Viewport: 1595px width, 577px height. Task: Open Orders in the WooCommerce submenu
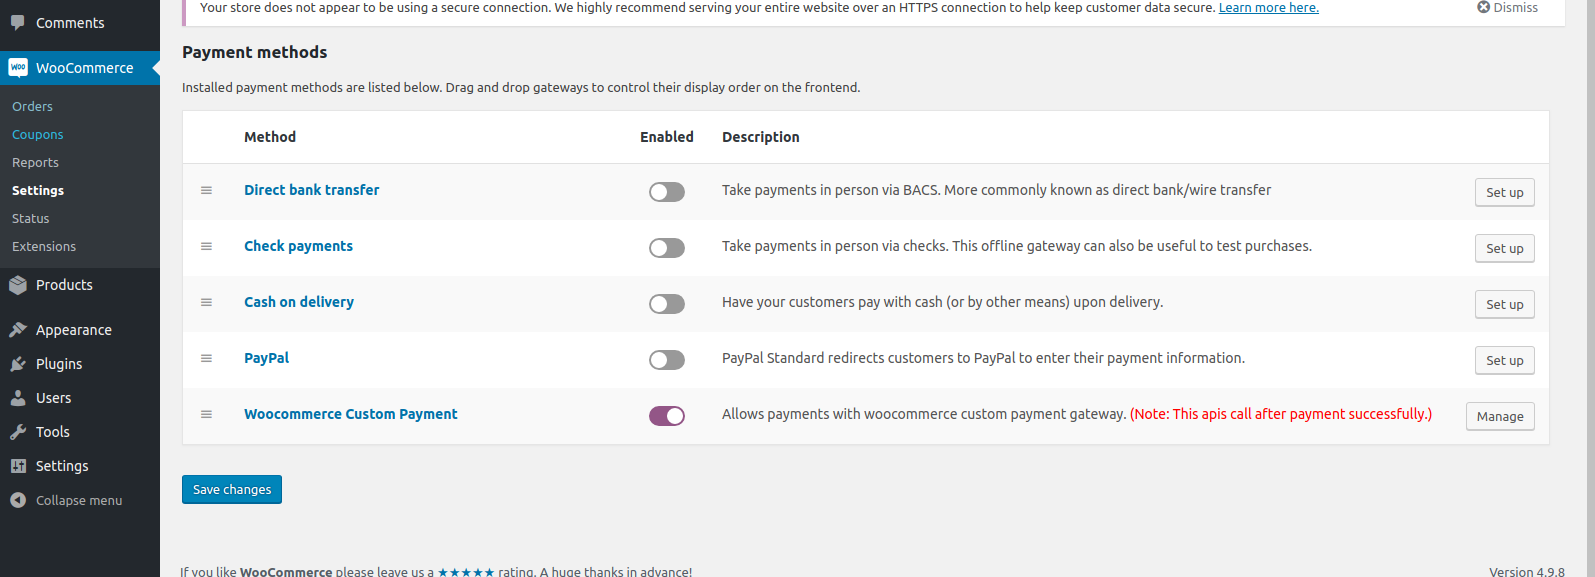32,106
